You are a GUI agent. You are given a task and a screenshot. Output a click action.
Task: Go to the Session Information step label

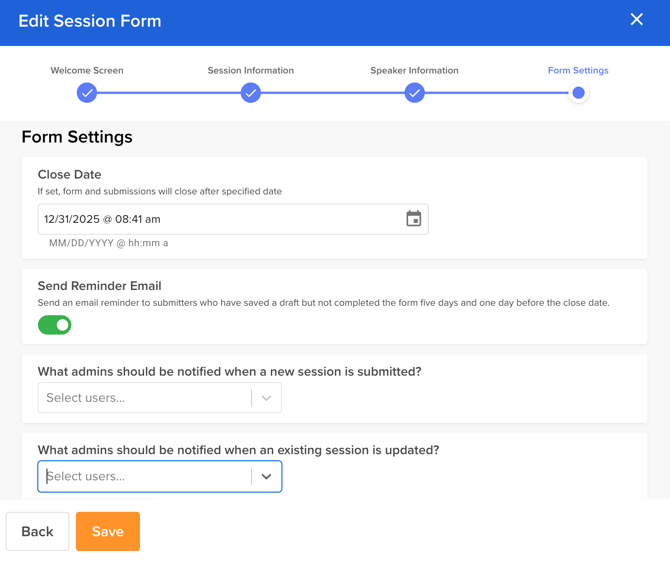[x=251, y=71]
